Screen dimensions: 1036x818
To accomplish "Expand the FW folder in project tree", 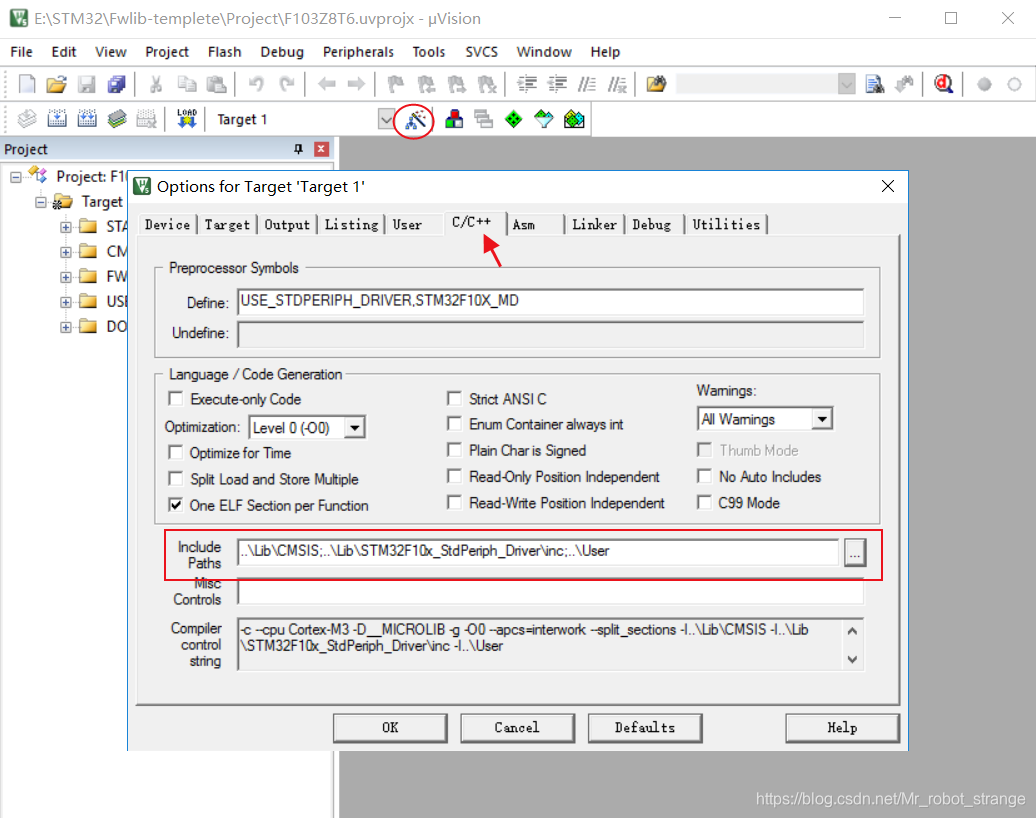I will 65,277.
